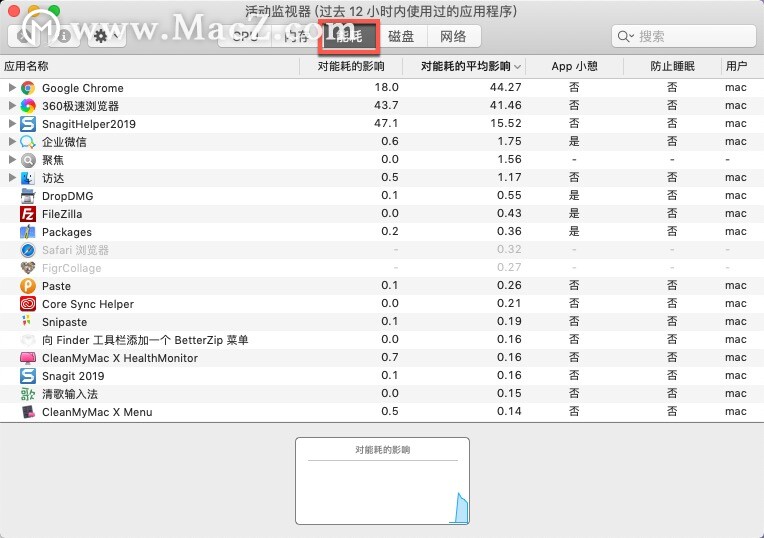
Task: Click the search magnifier icon
Action: point(625,36)
